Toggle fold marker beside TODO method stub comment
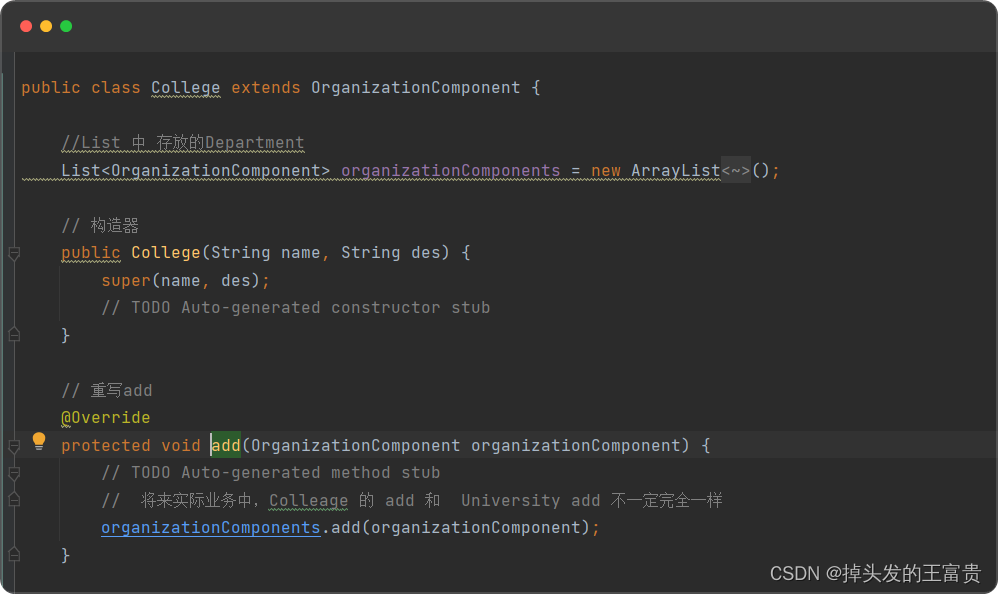998x594 pixels. pyautogui.click(x=14, y=473)
